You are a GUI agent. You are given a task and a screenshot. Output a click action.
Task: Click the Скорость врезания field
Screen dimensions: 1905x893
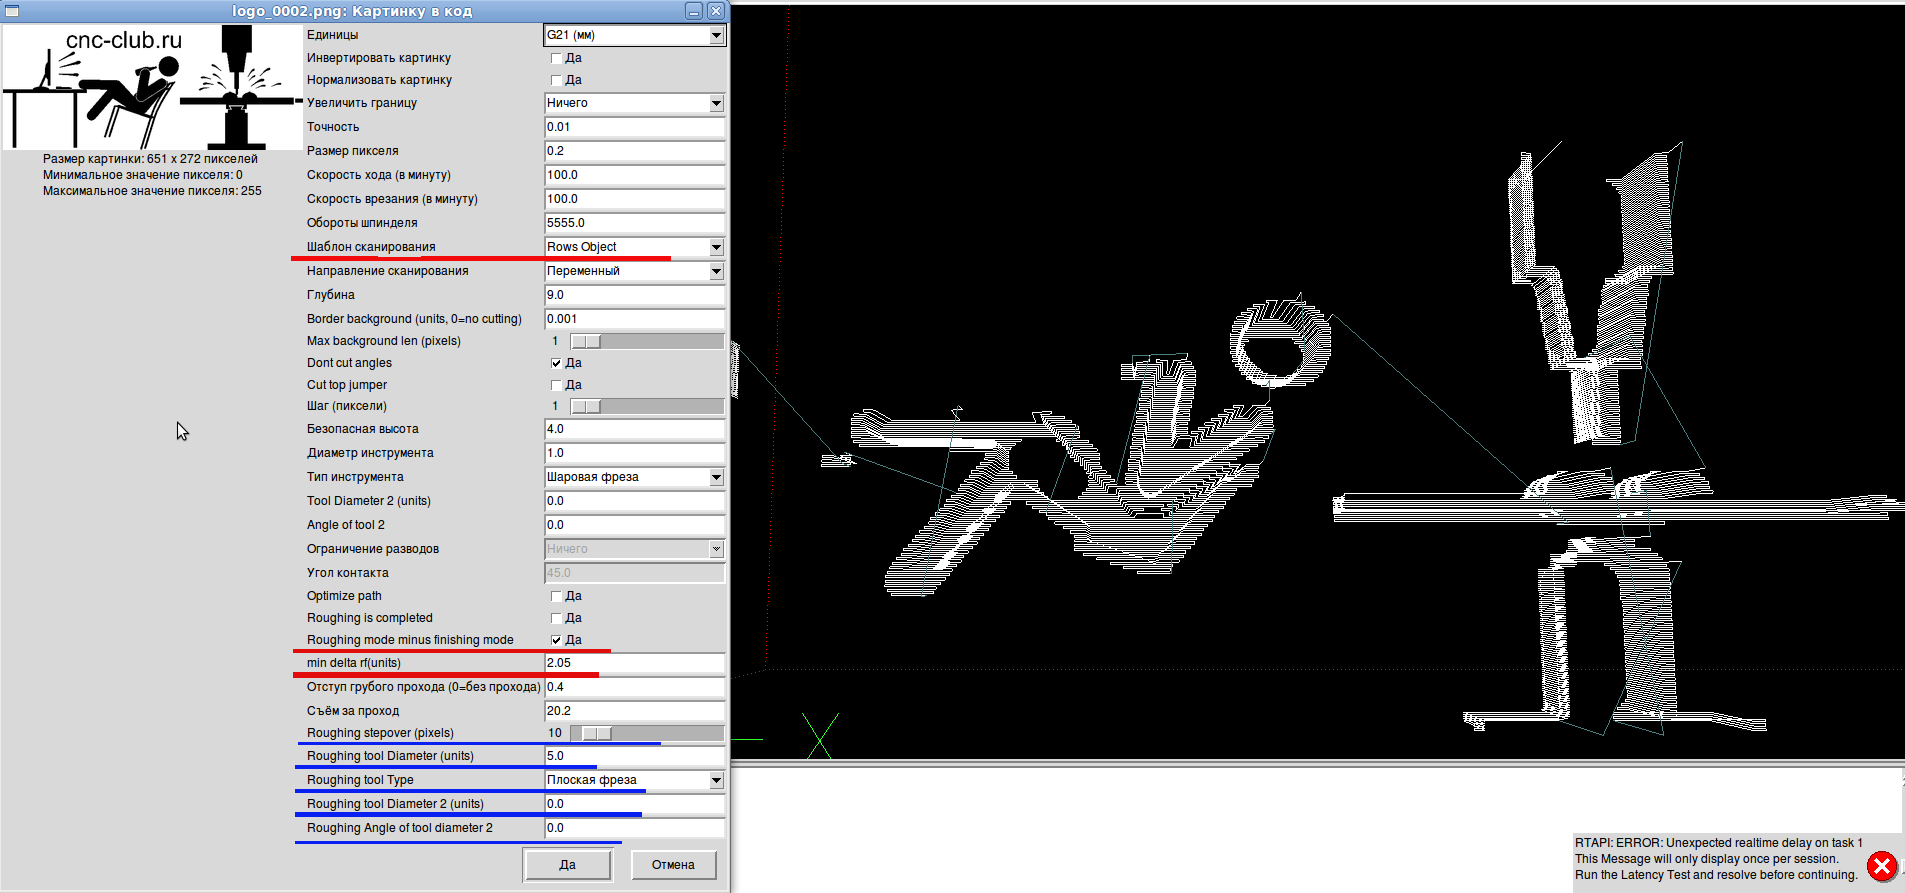click(634, 199)
